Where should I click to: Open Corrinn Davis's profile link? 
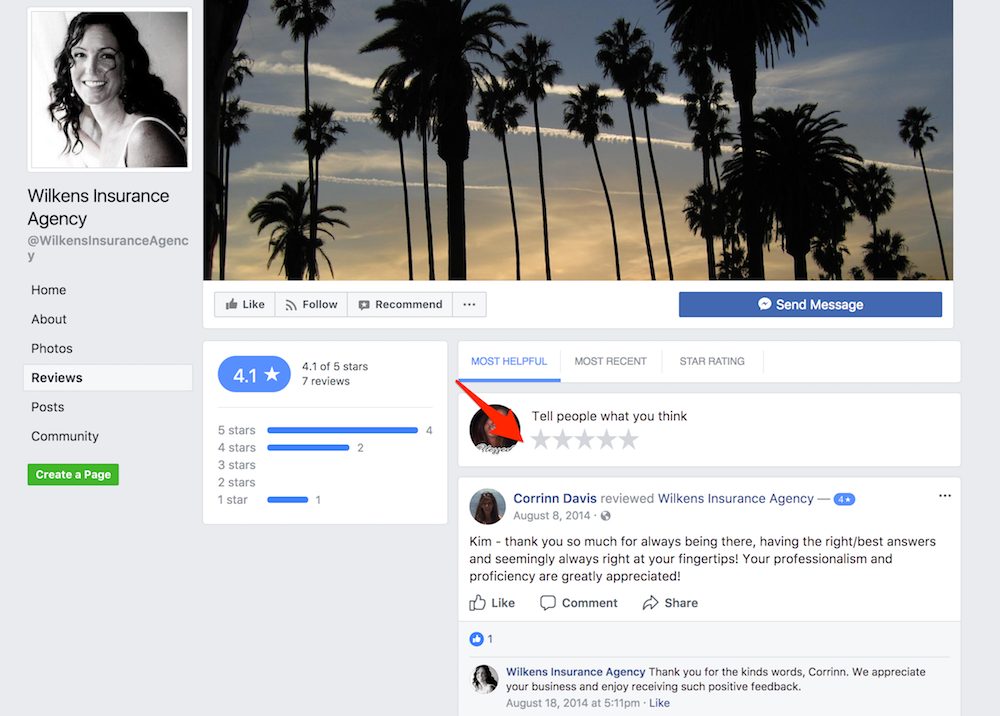coord(555,499)
